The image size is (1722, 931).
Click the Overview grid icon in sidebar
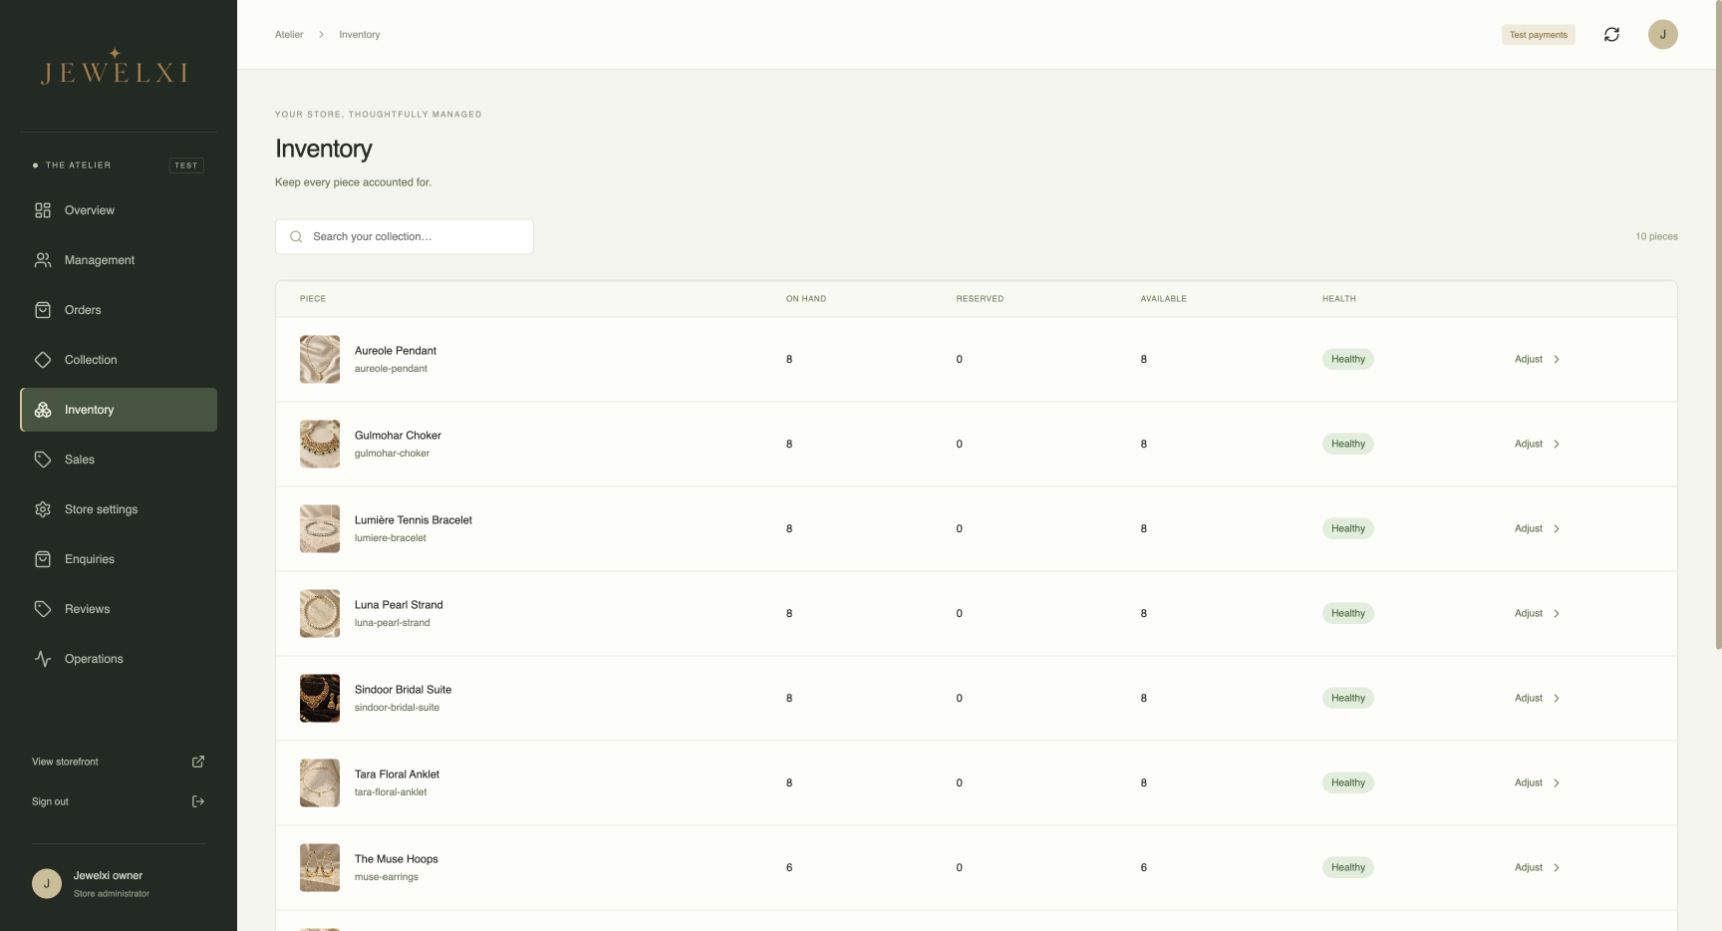43,210
